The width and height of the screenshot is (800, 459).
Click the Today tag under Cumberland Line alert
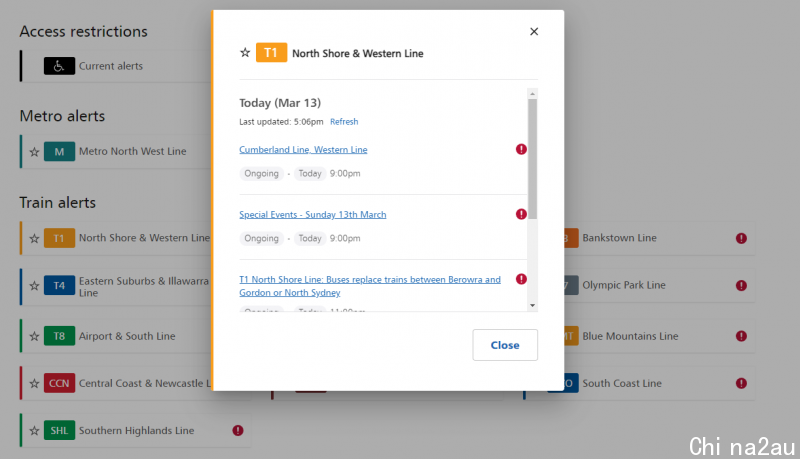tap(310, 173)
